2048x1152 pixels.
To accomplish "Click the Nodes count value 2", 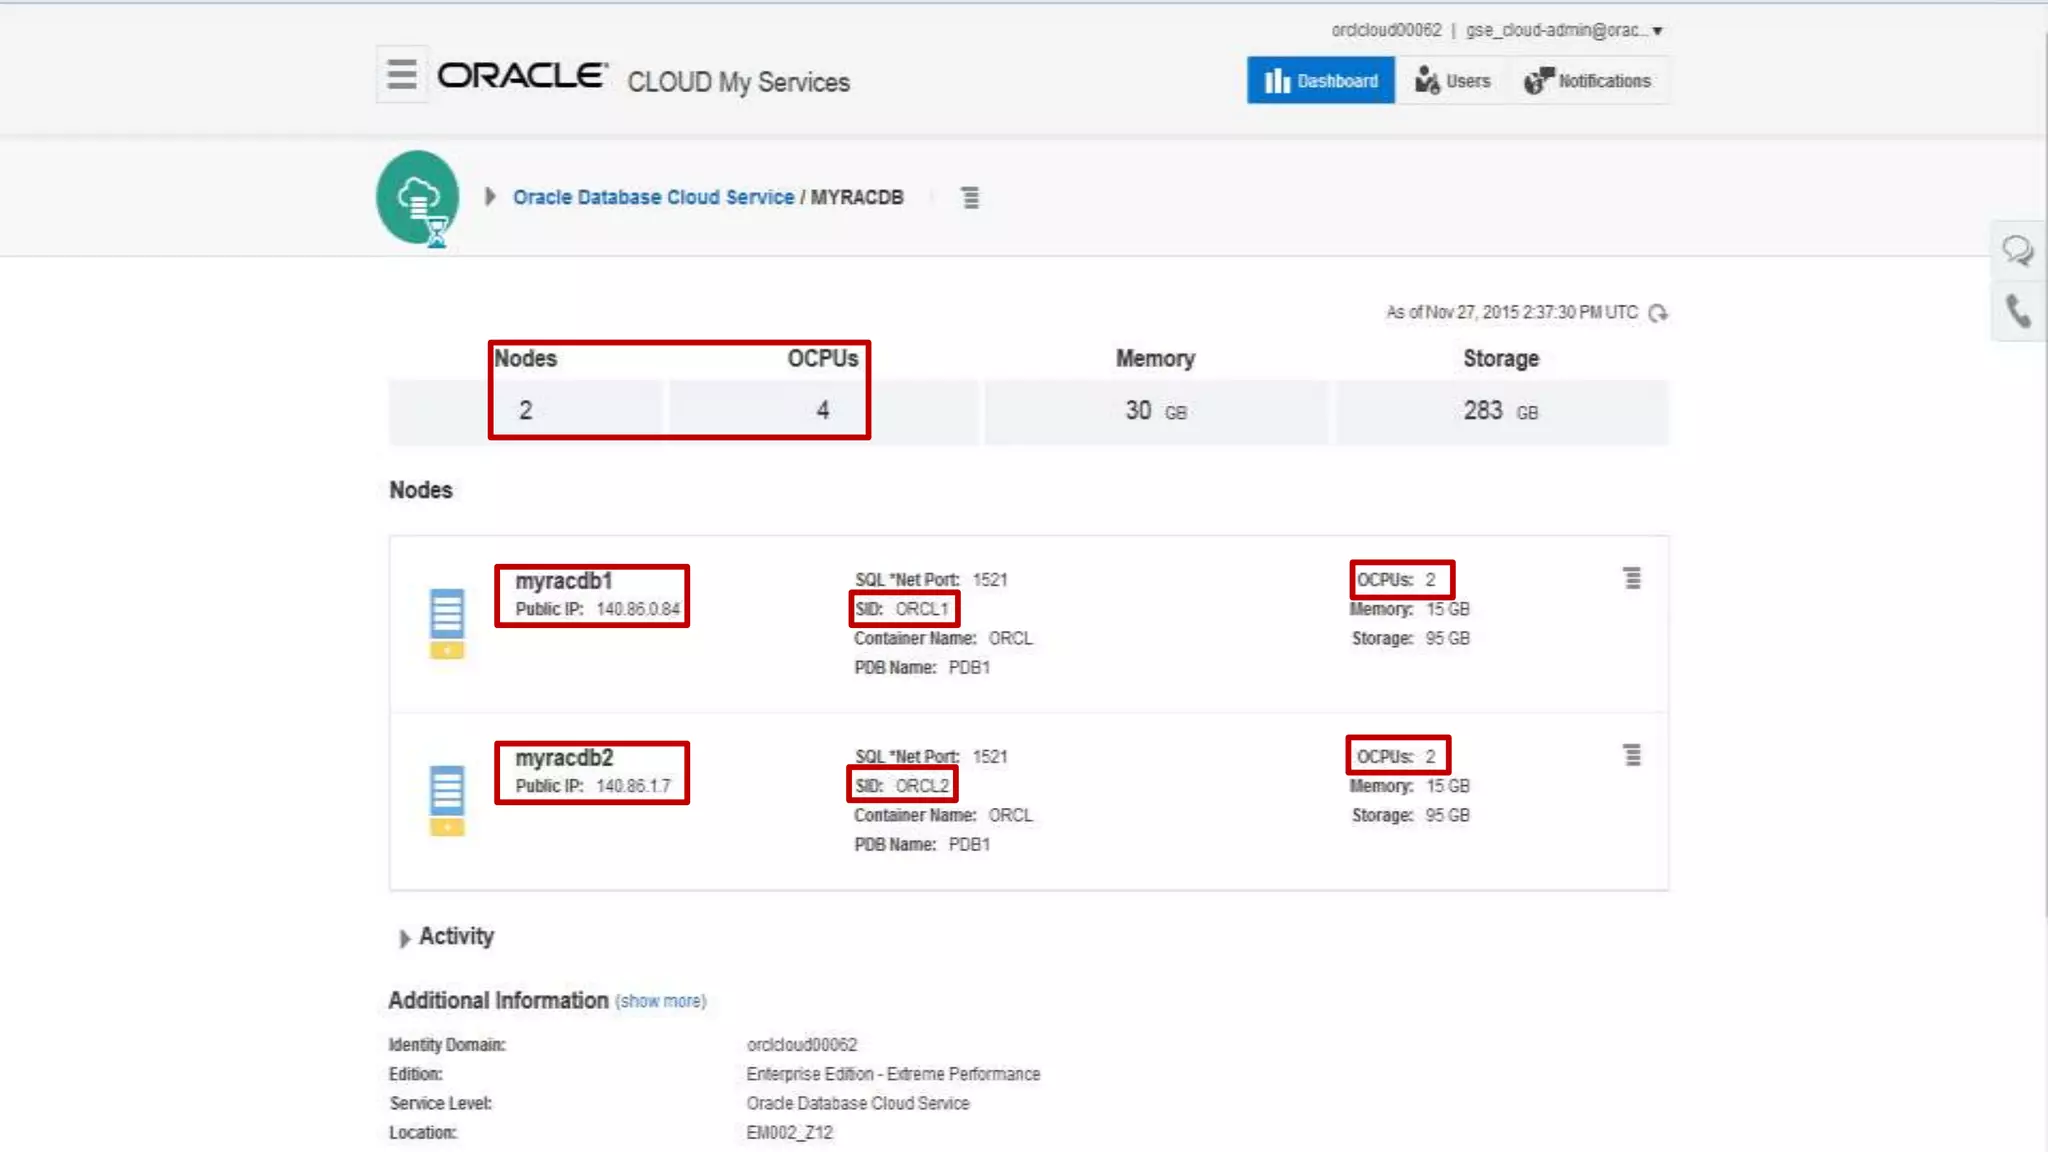I will click(x=525, y=410).
